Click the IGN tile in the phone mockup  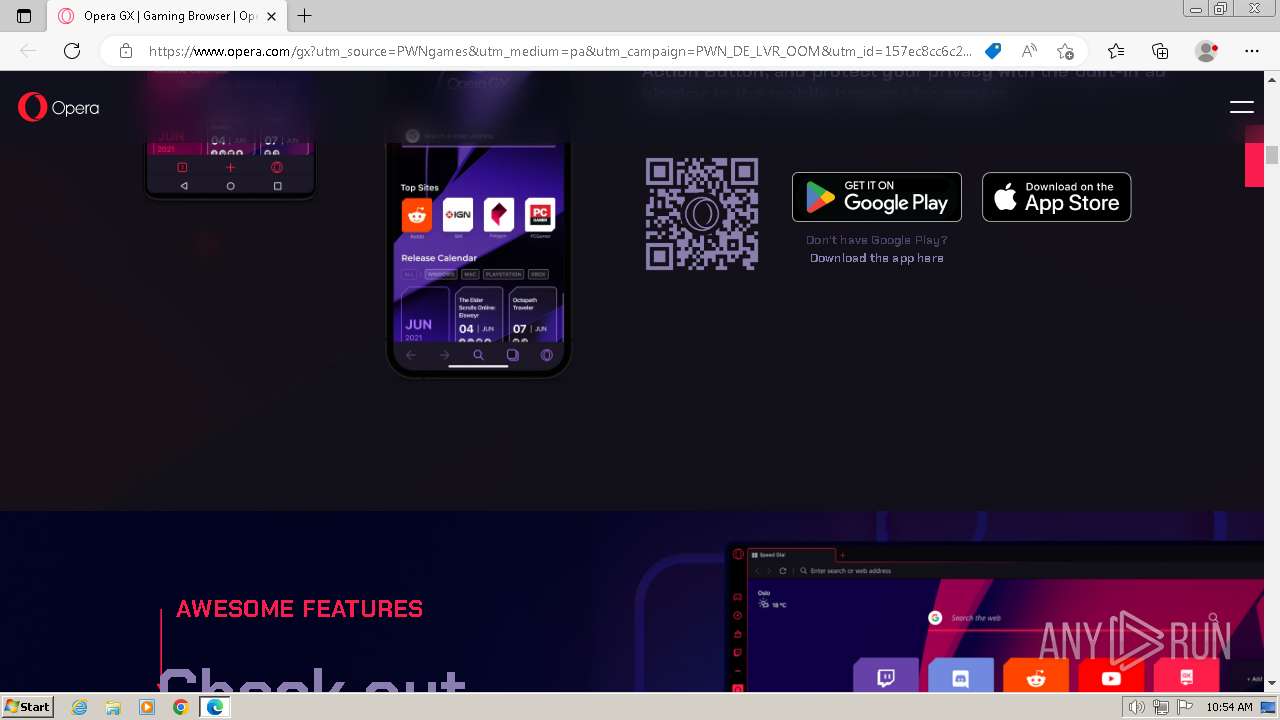click(458, 215)
